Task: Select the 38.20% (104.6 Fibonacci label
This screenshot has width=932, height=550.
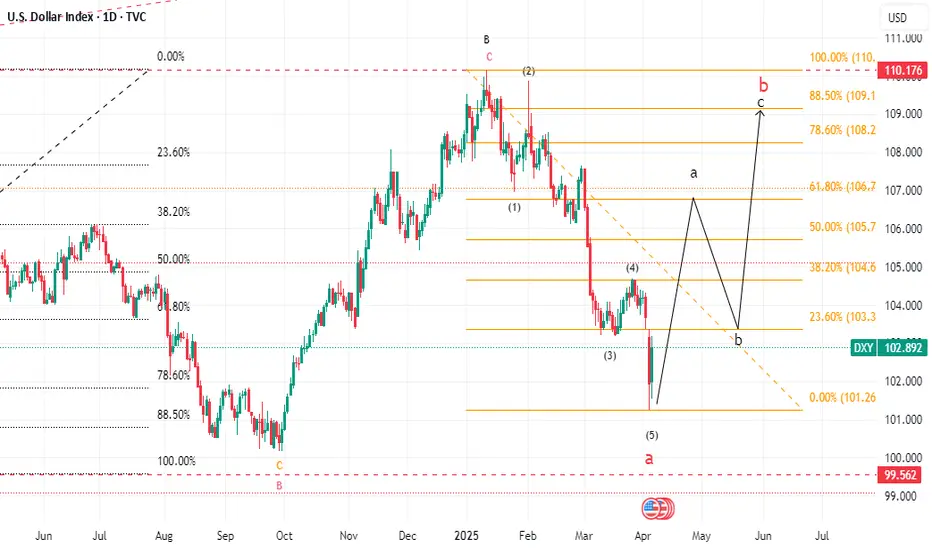Action: pyautogui.click(x=842, y=267)
